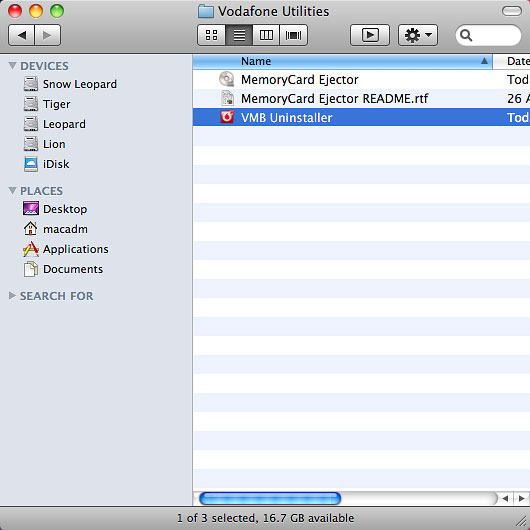530x530 pixels.
Task: Open the Action gear menu
Action: coord(418,35)
